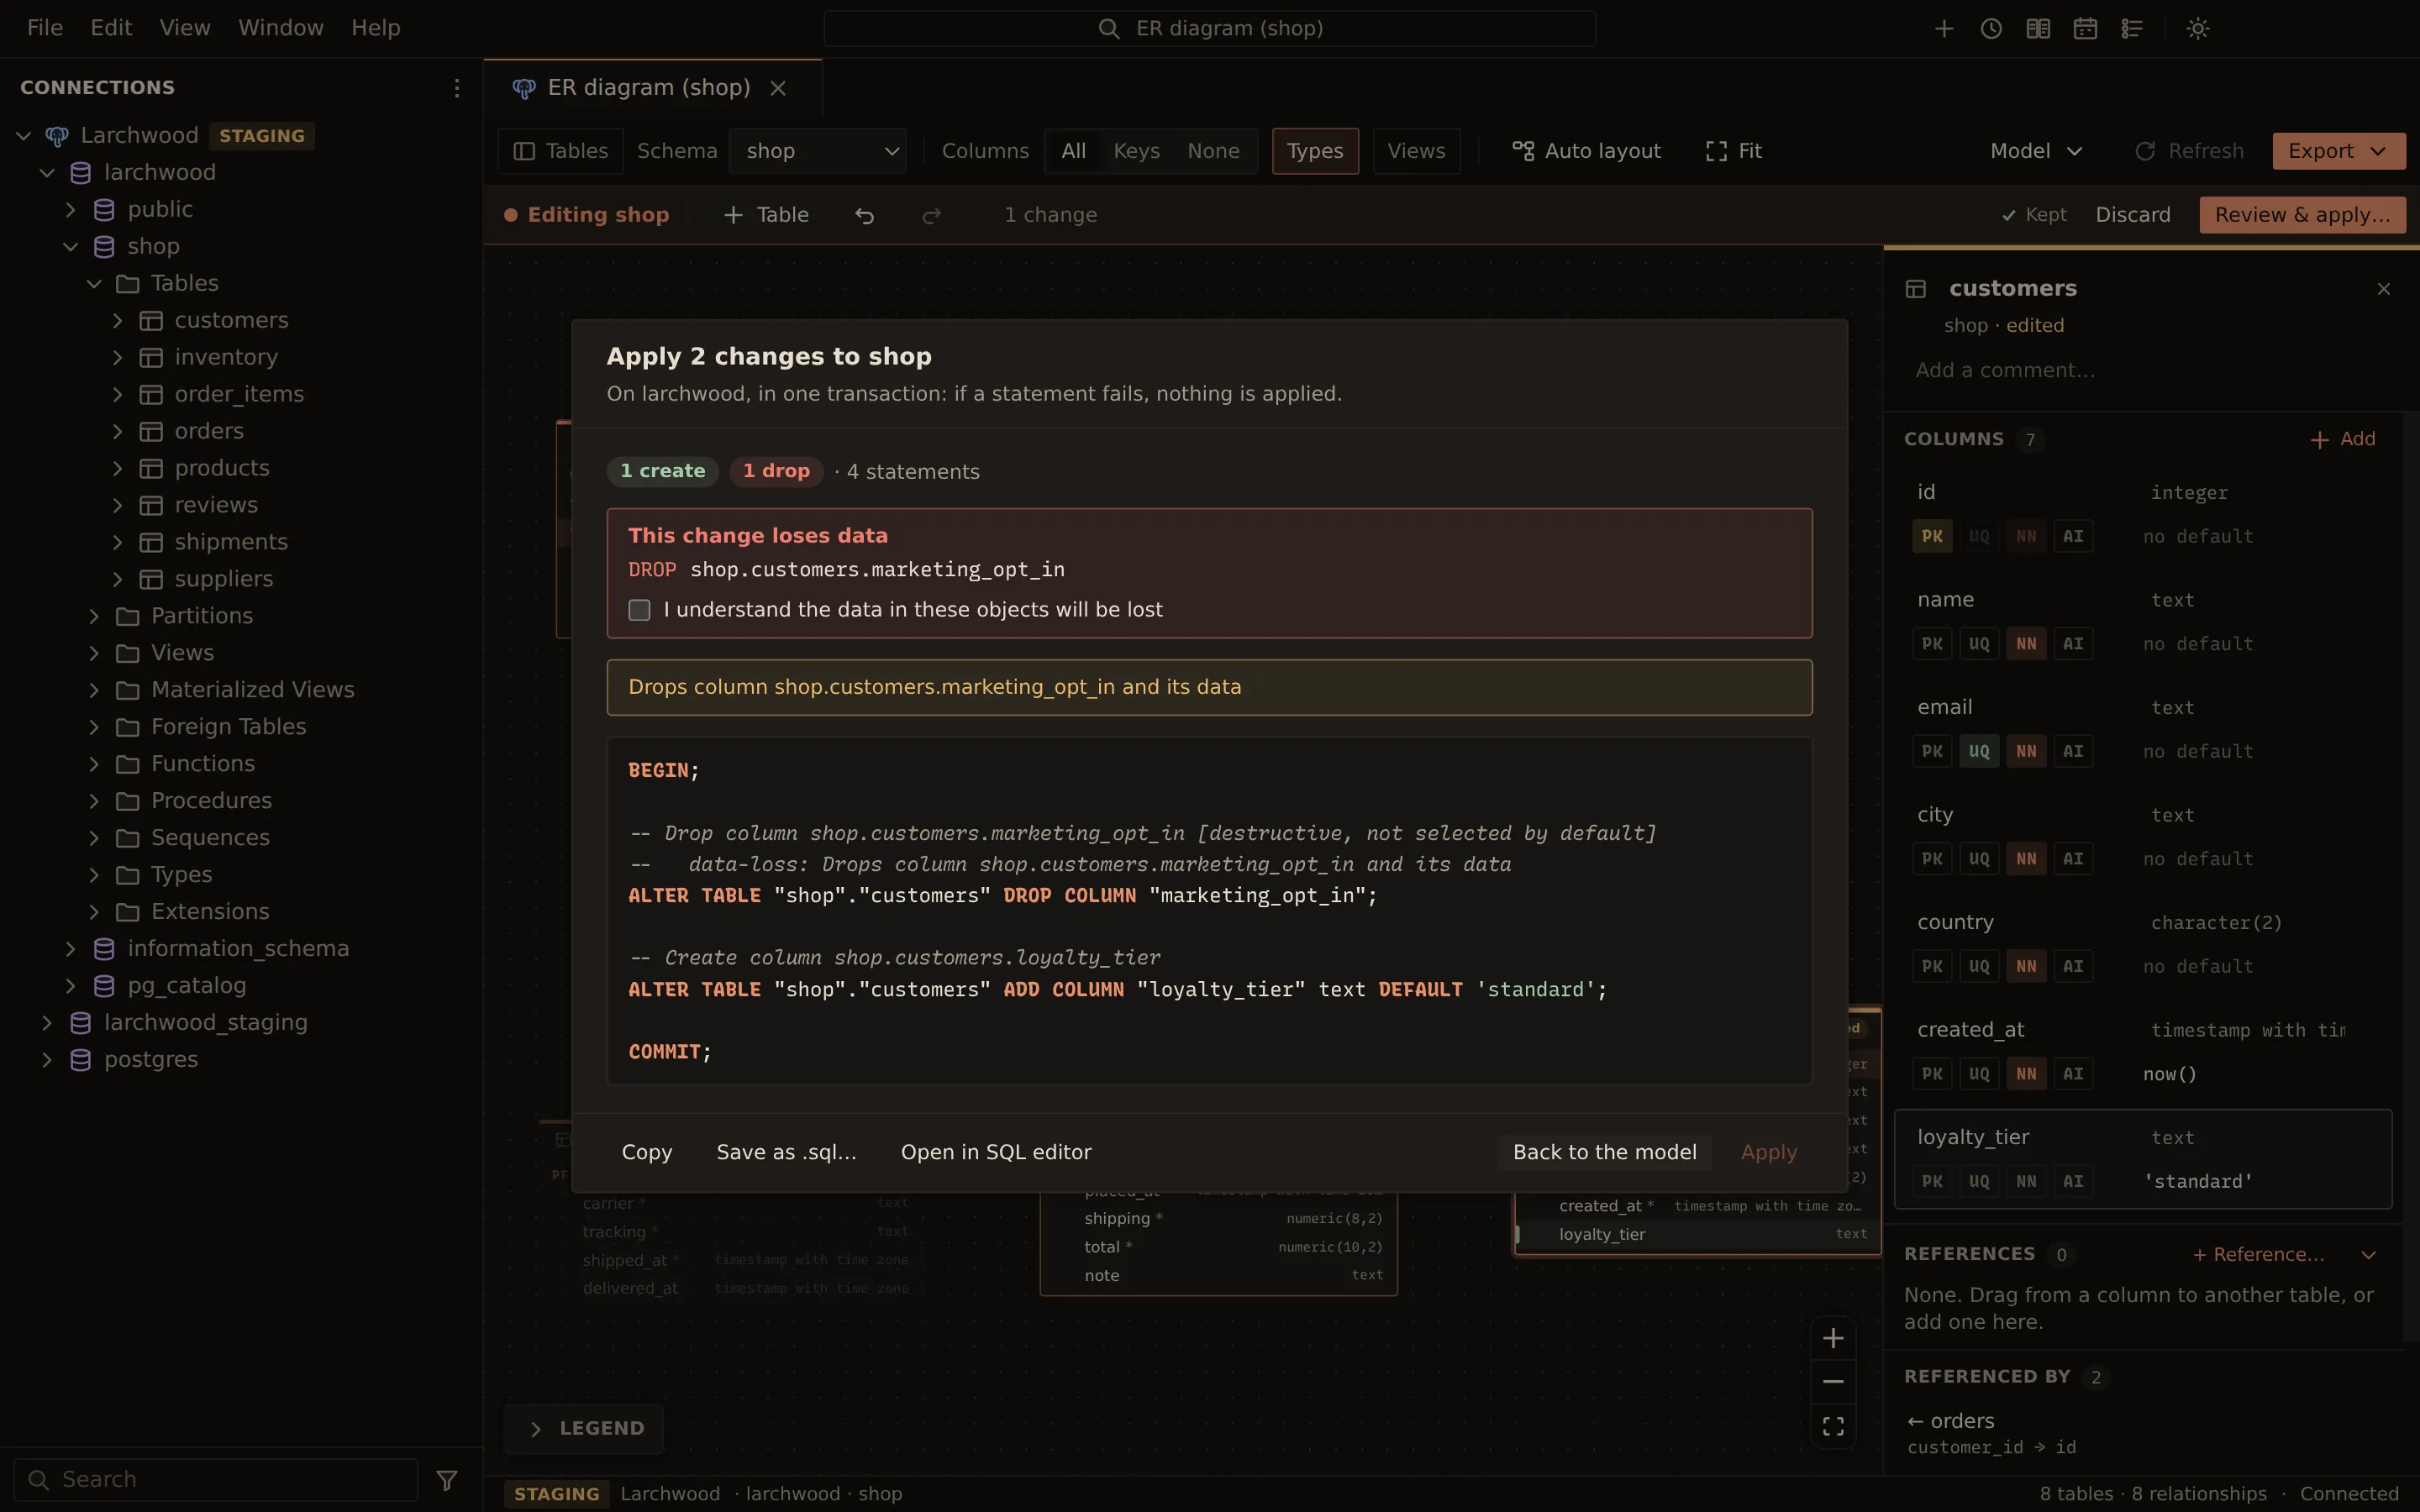Expand the LEGEND panel
2420x1512 pixels.
tap(586, 1428)
